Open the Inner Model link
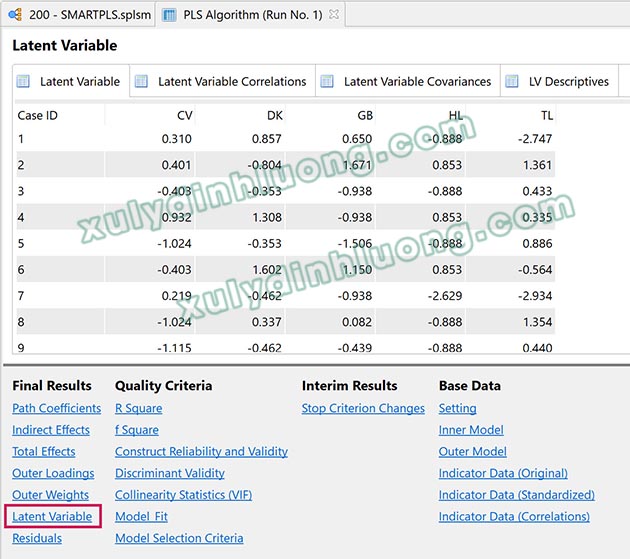This screenshot has width=630, height=559. 471,430
